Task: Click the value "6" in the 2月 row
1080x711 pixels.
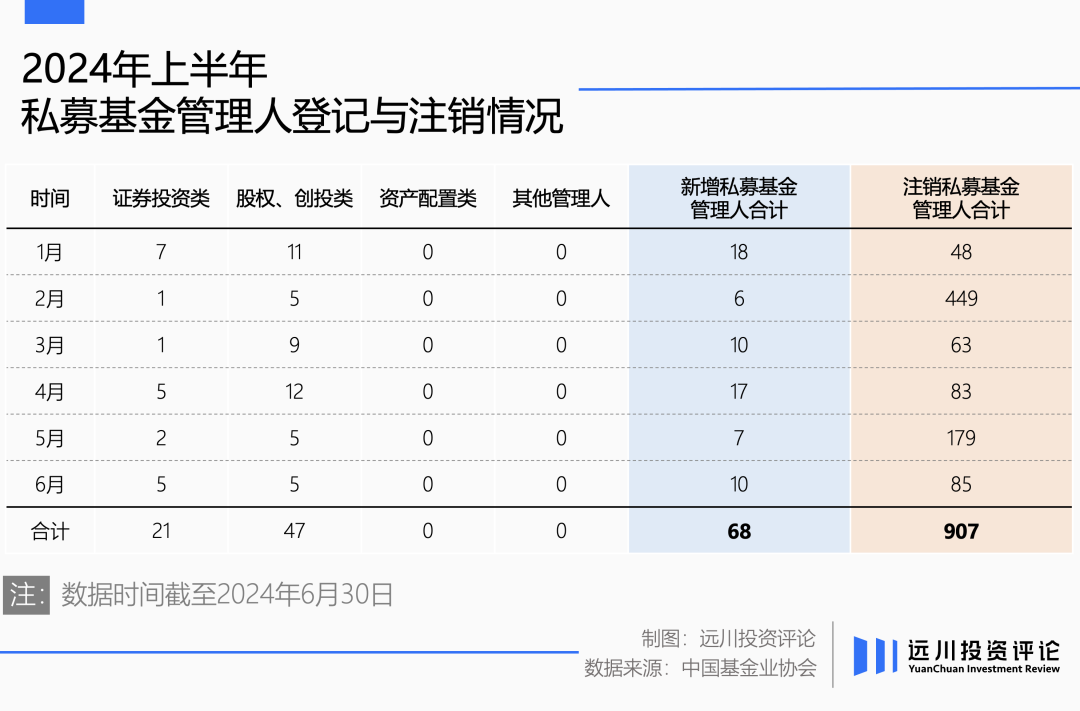Action: coord(739,298)
